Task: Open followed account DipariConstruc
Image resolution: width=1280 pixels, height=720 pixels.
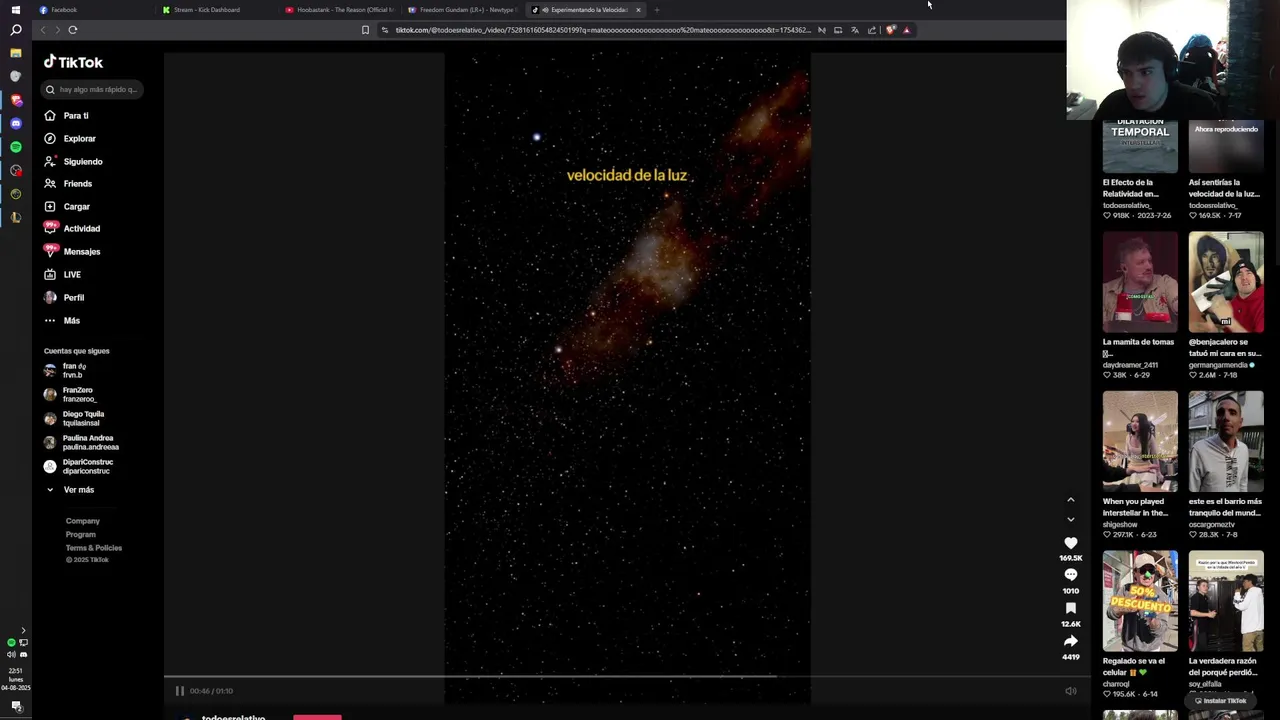Action: (x=79, y=467)
